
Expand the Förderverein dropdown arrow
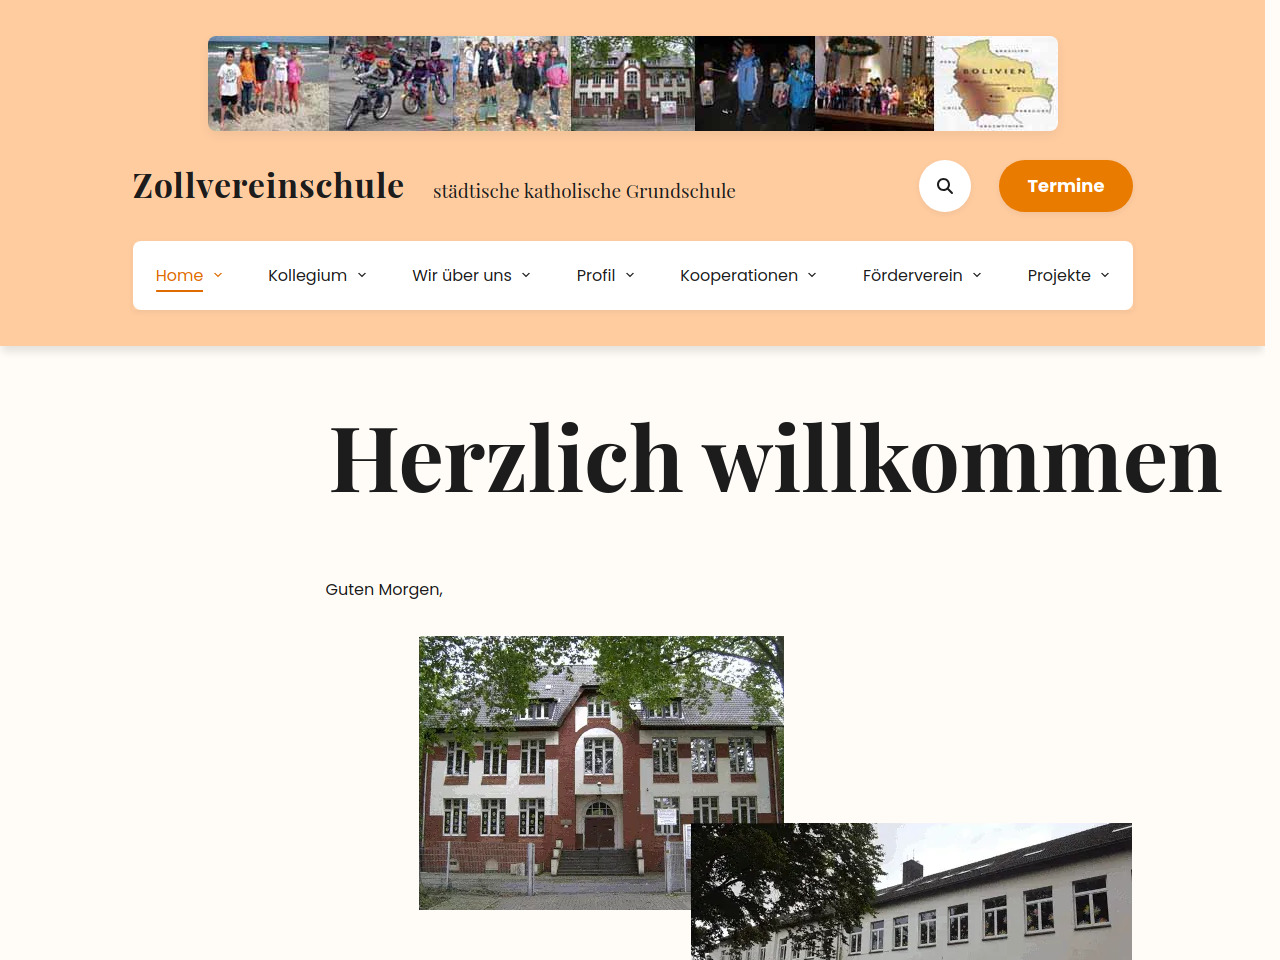[977, 275]
